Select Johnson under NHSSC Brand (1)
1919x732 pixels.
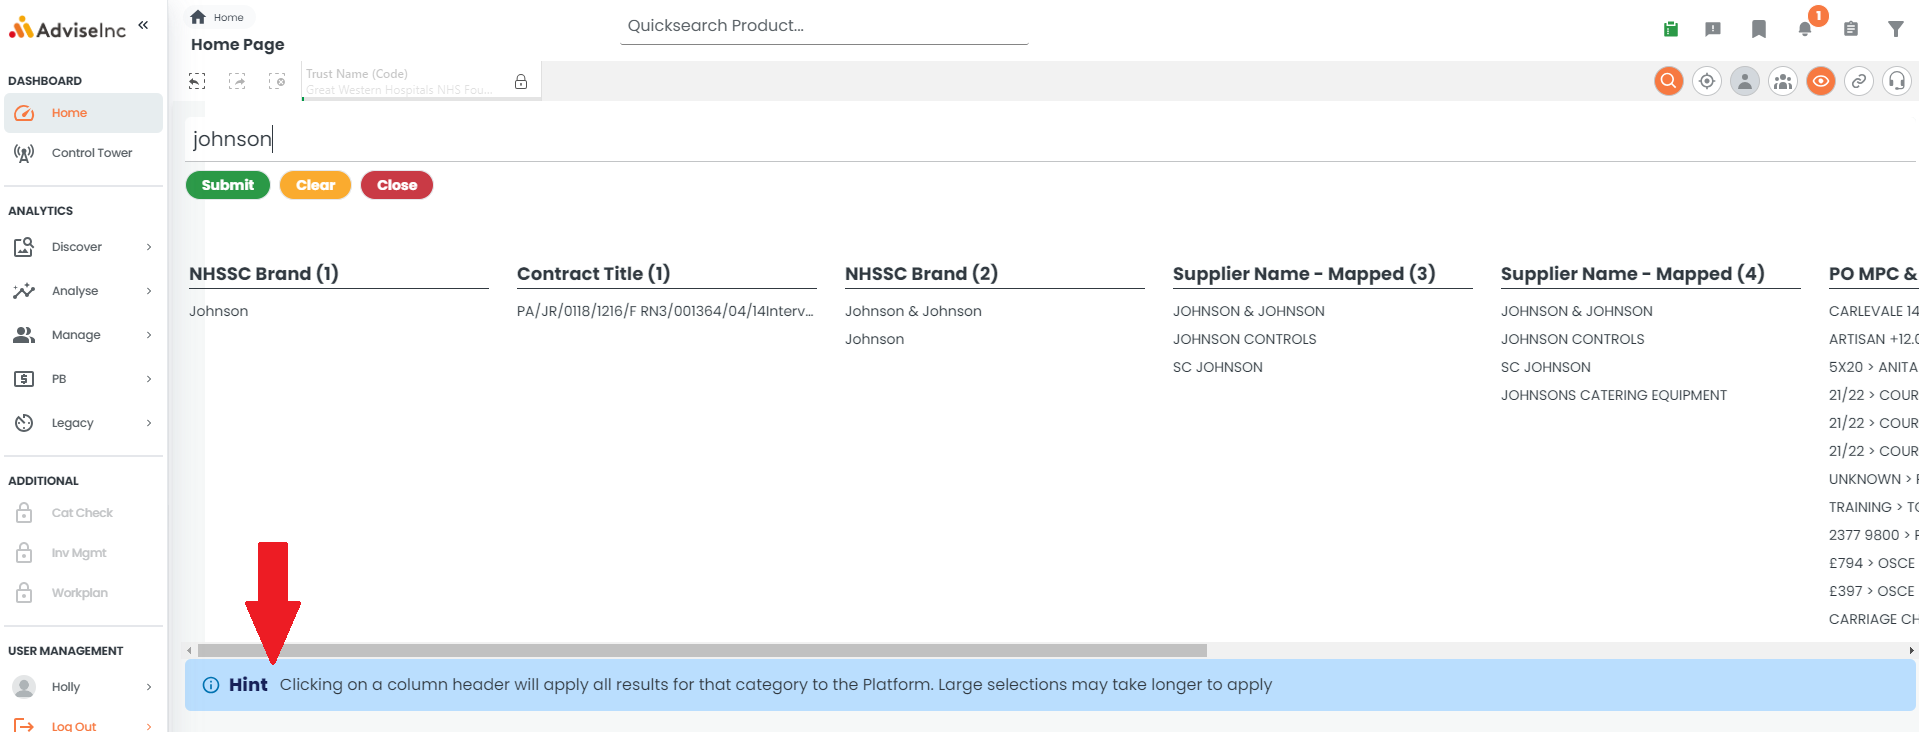pos(219,311)
